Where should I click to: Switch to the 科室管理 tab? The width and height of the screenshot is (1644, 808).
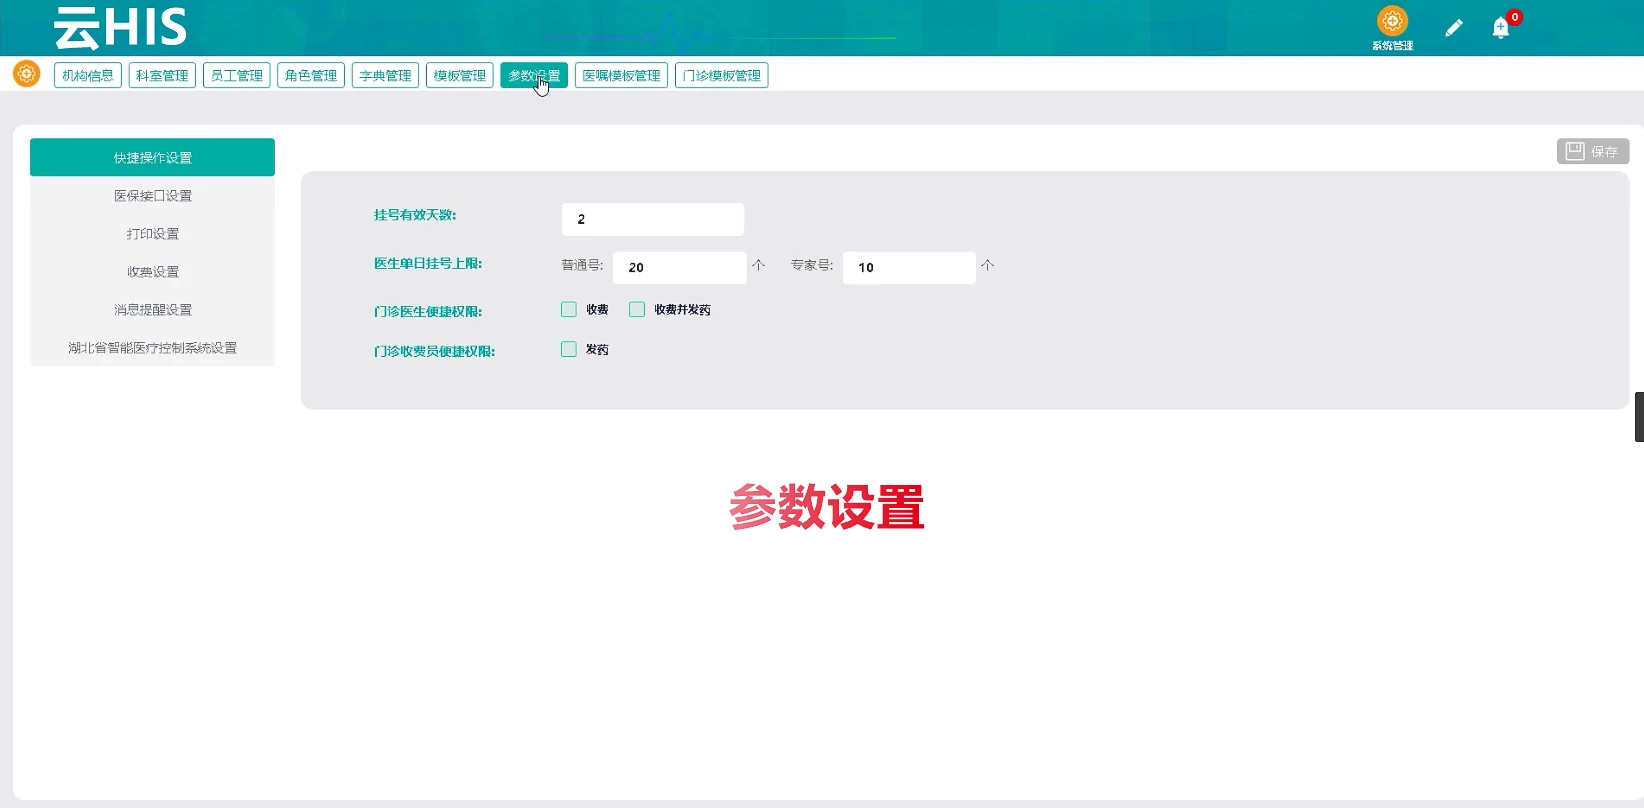[x=162, y=75]
